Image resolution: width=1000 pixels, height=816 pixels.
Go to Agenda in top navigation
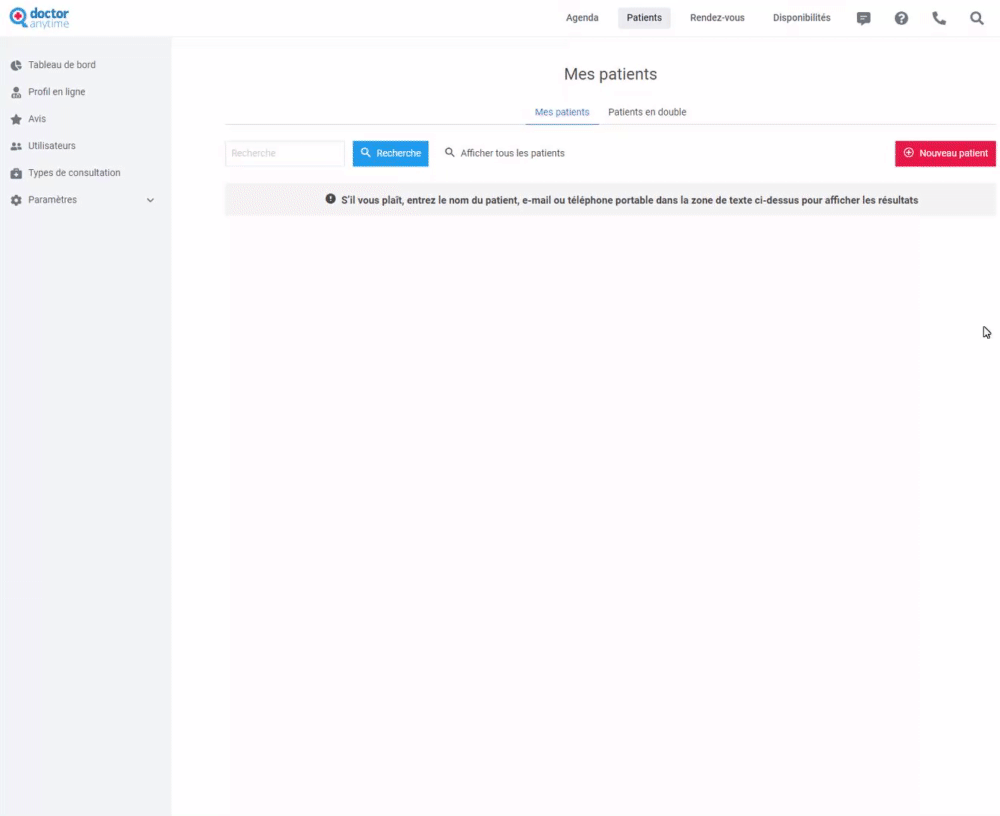[582, 18]
